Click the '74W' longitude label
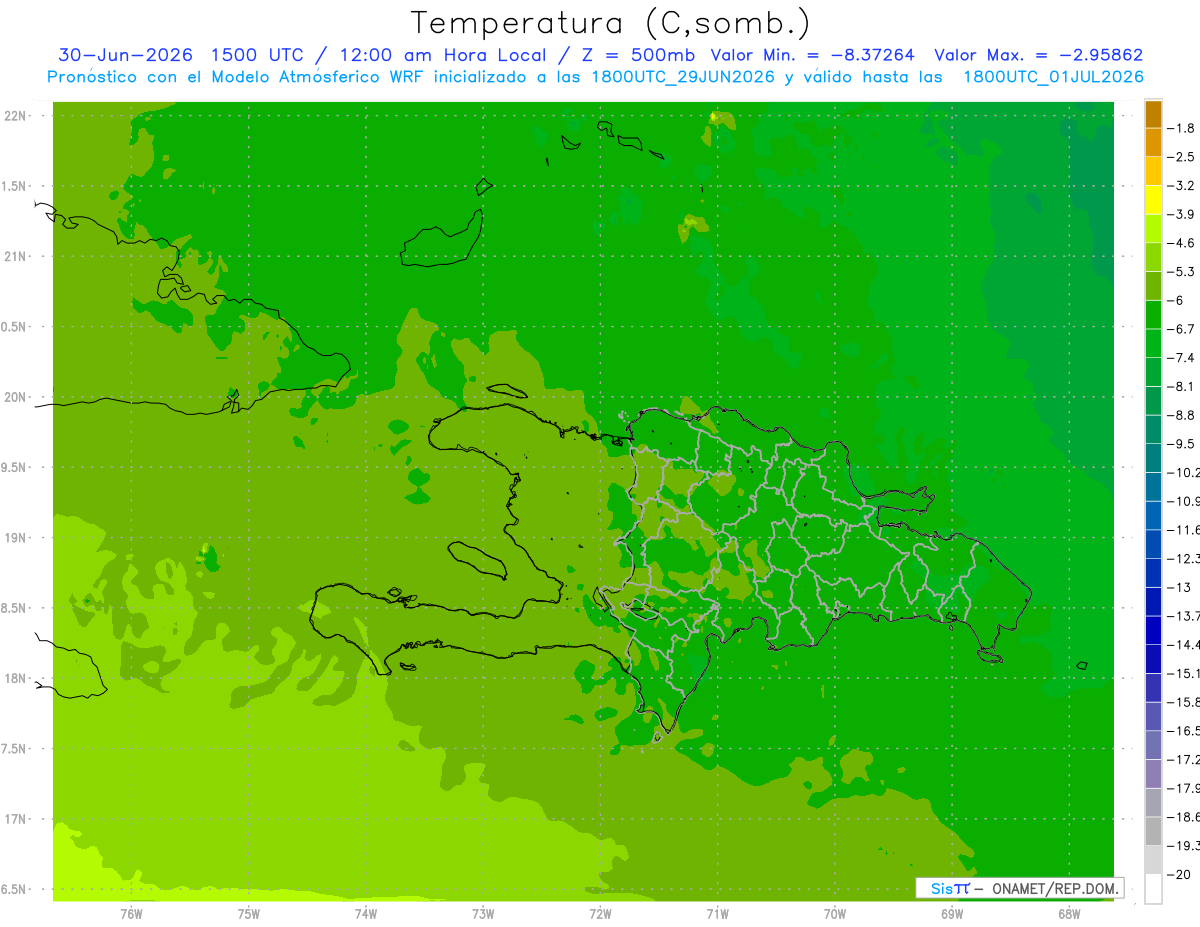 pyautogui.click(x=365, y=913)
